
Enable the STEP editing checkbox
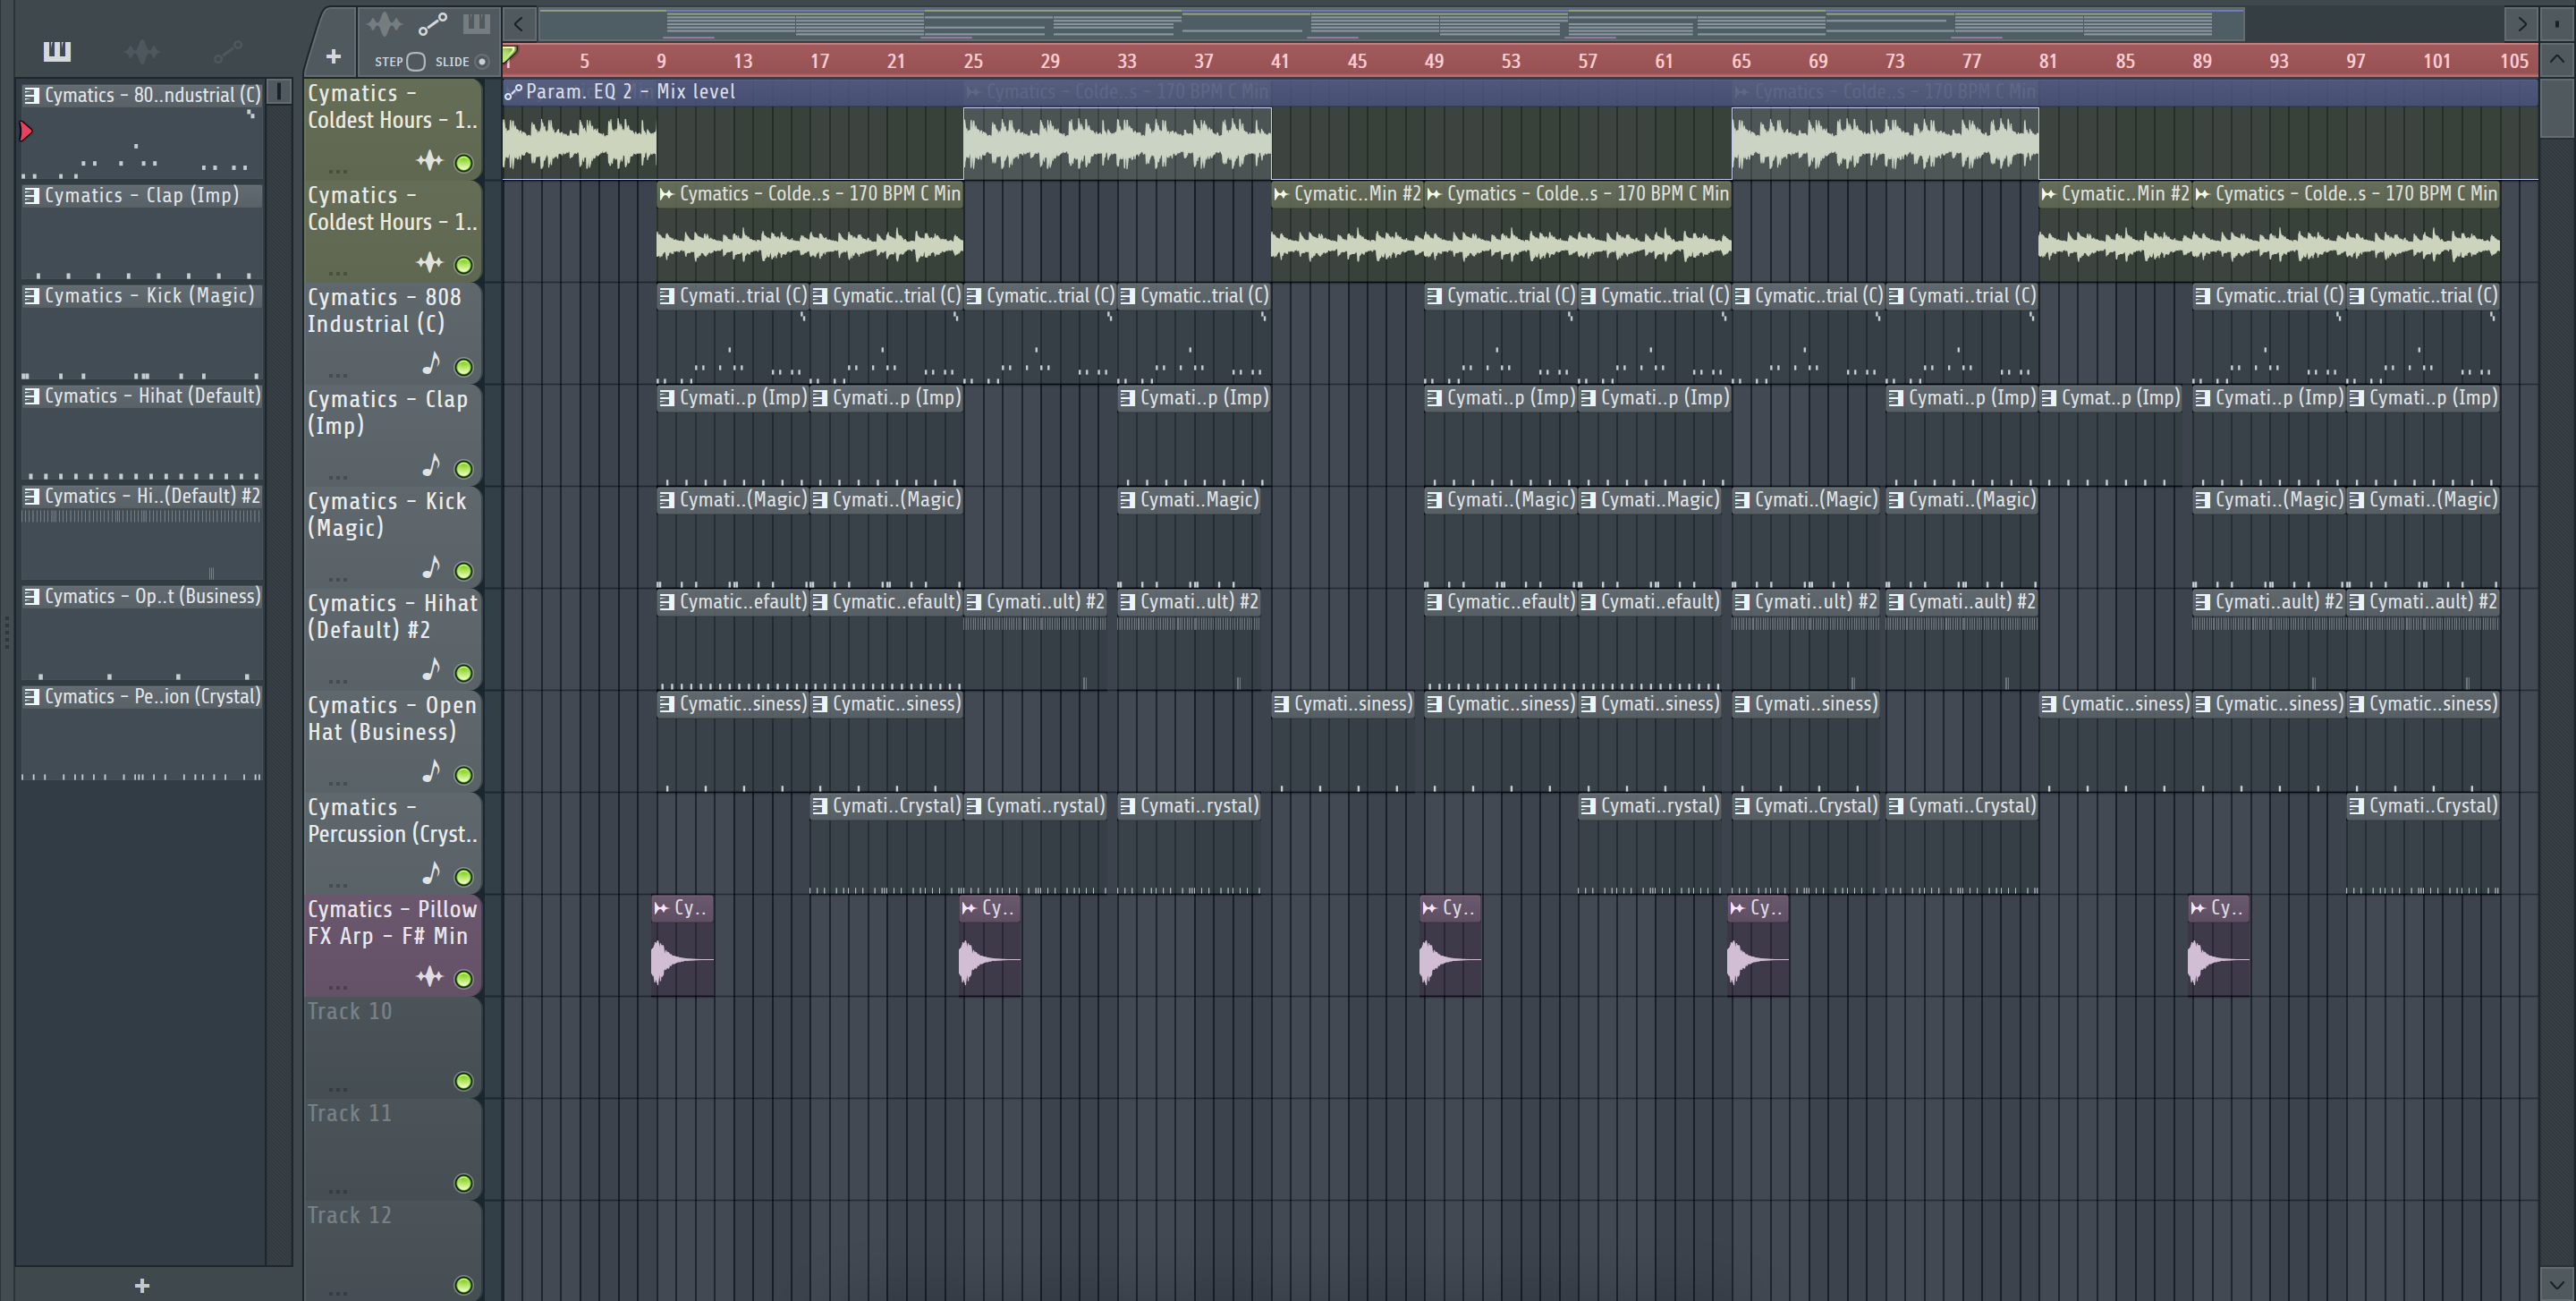click(416, 62)
